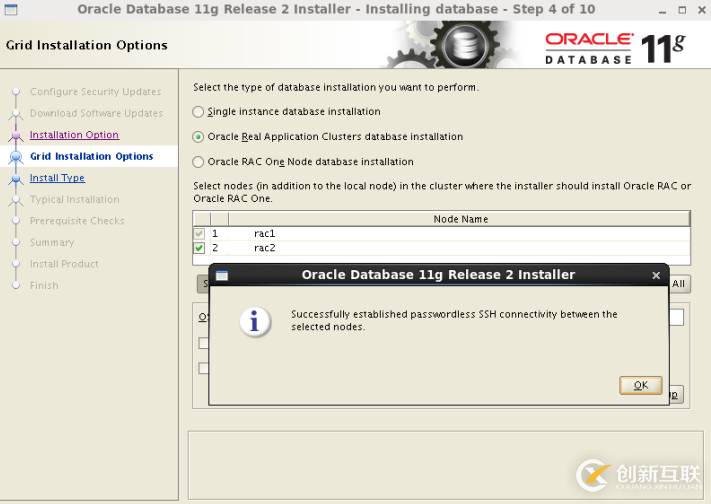
Task: Click OK in the SSH connectivity dialog
Action: tap(640, 385)
